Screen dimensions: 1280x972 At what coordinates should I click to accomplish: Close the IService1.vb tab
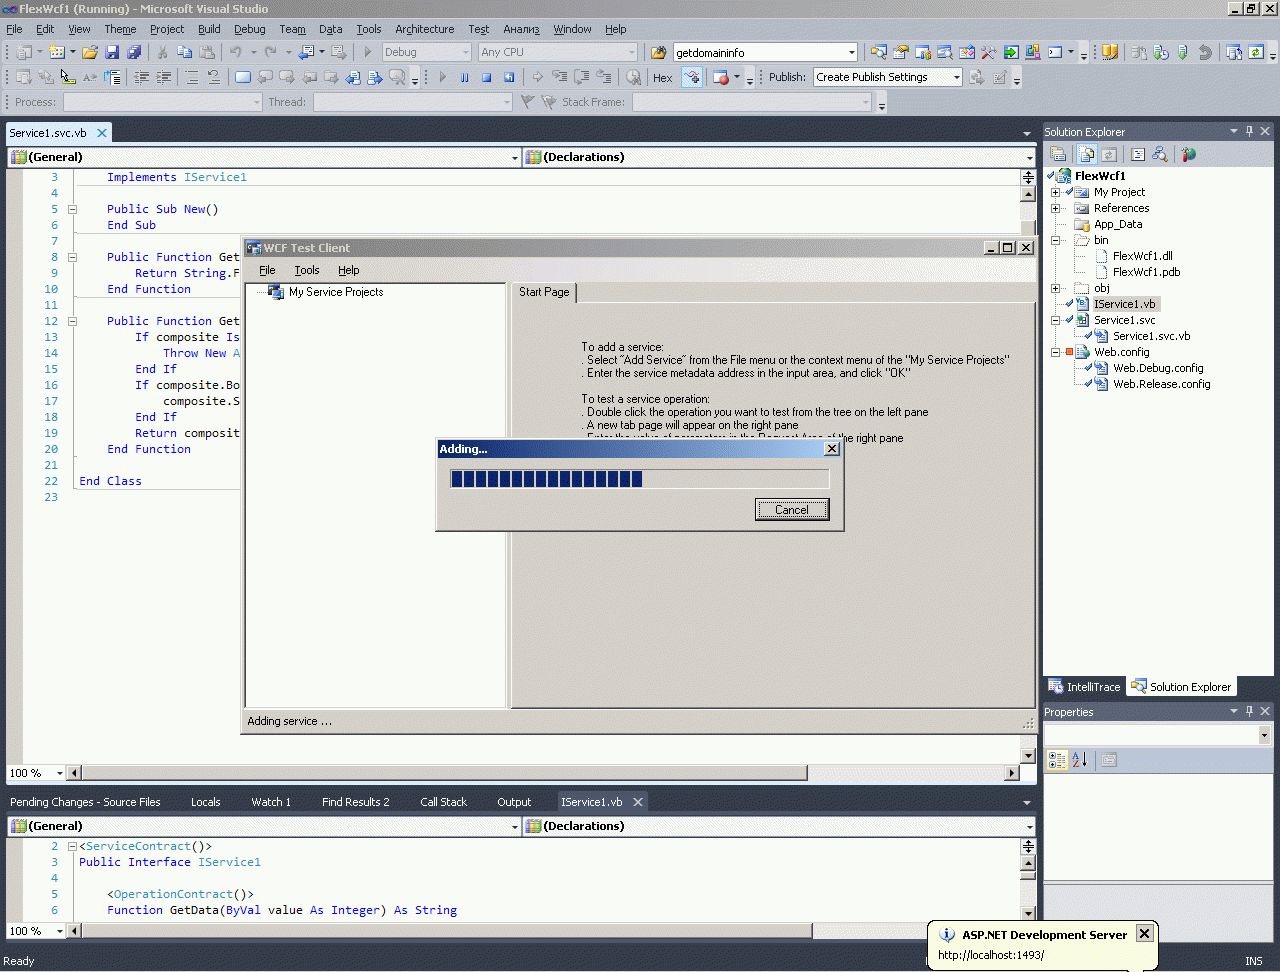[638, 802]
